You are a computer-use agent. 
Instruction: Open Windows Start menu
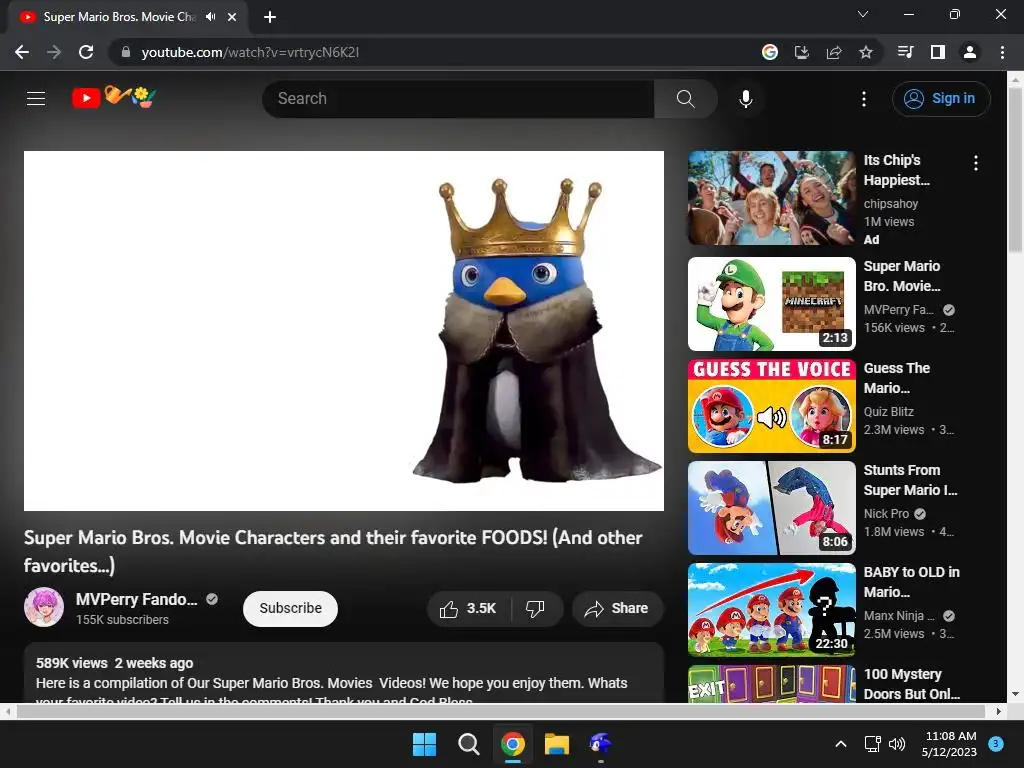point(424,744)
